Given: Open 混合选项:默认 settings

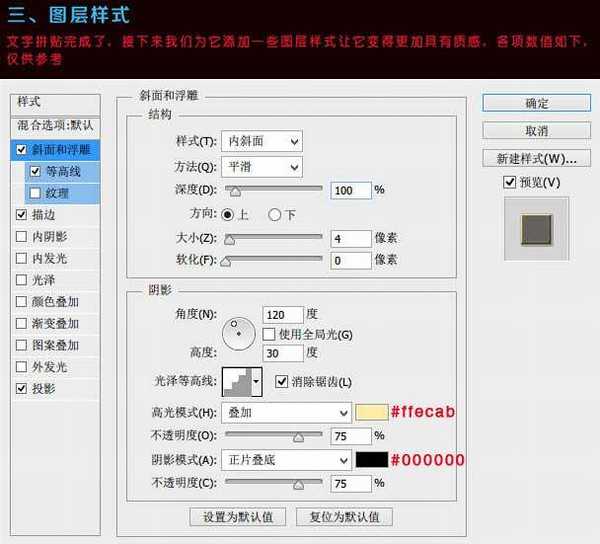Looking at the screenshot, I should pos(55,125).
